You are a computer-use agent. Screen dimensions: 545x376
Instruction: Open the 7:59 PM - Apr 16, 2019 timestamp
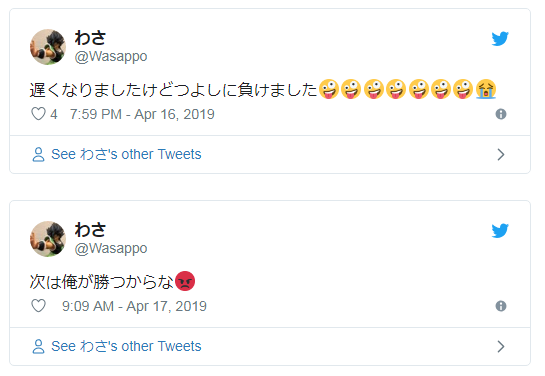click(x=142, y=114)
